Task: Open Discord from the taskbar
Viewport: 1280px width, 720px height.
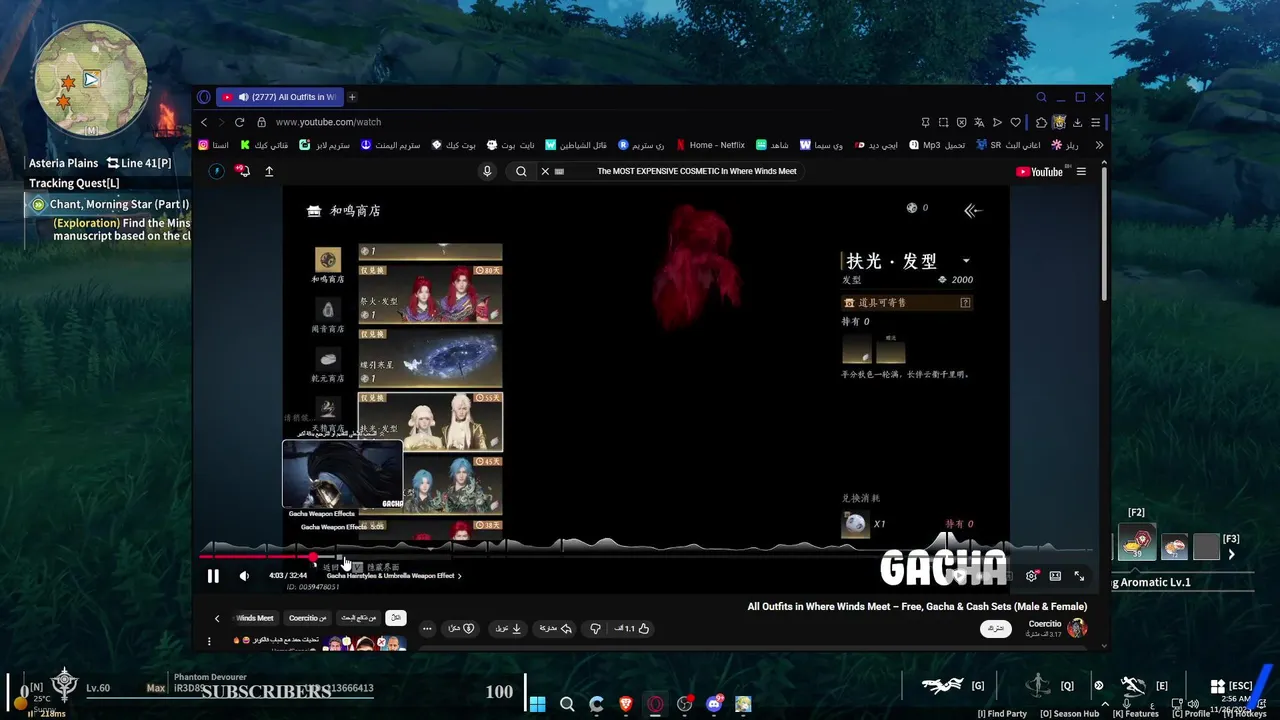Action: (714, 704)
